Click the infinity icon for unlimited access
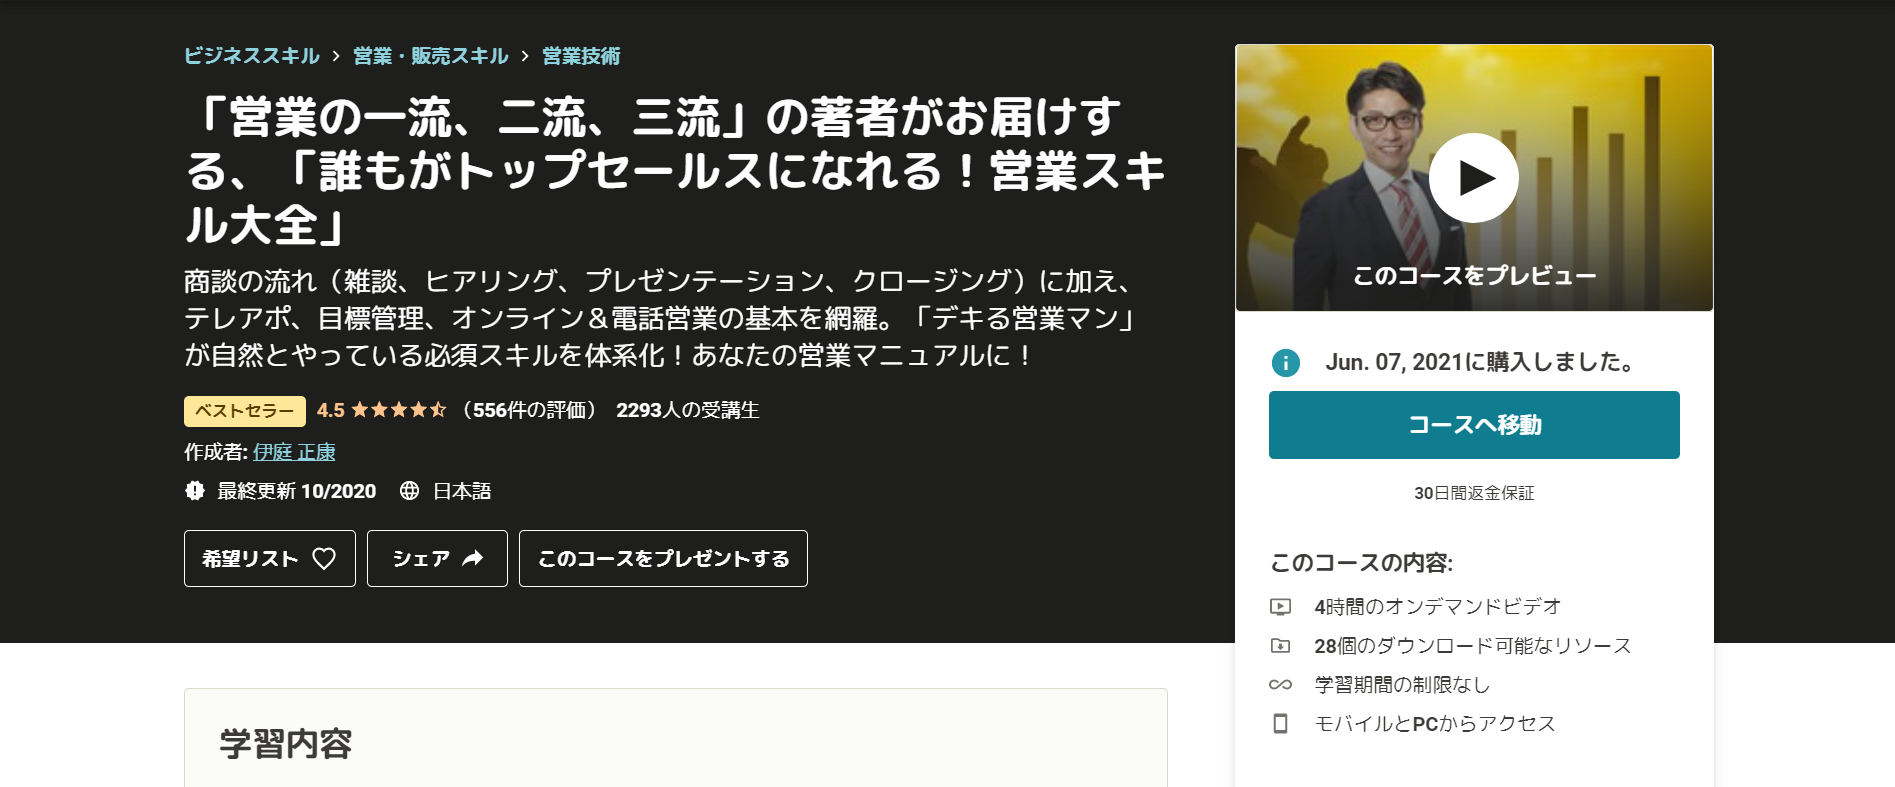Image resolution: width=1895 pixels, height=787 pixels. coord(1280,685)
